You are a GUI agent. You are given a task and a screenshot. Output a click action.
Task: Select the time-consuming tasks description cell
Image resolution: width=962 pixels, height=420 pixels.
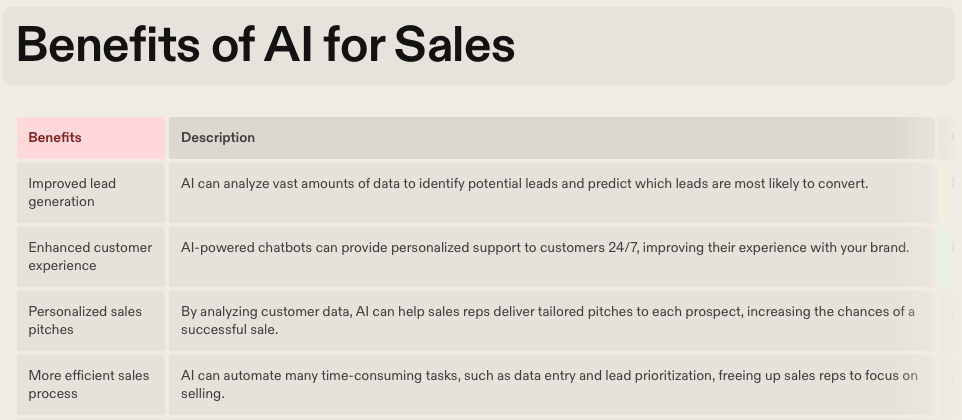(x=550, y=385)
